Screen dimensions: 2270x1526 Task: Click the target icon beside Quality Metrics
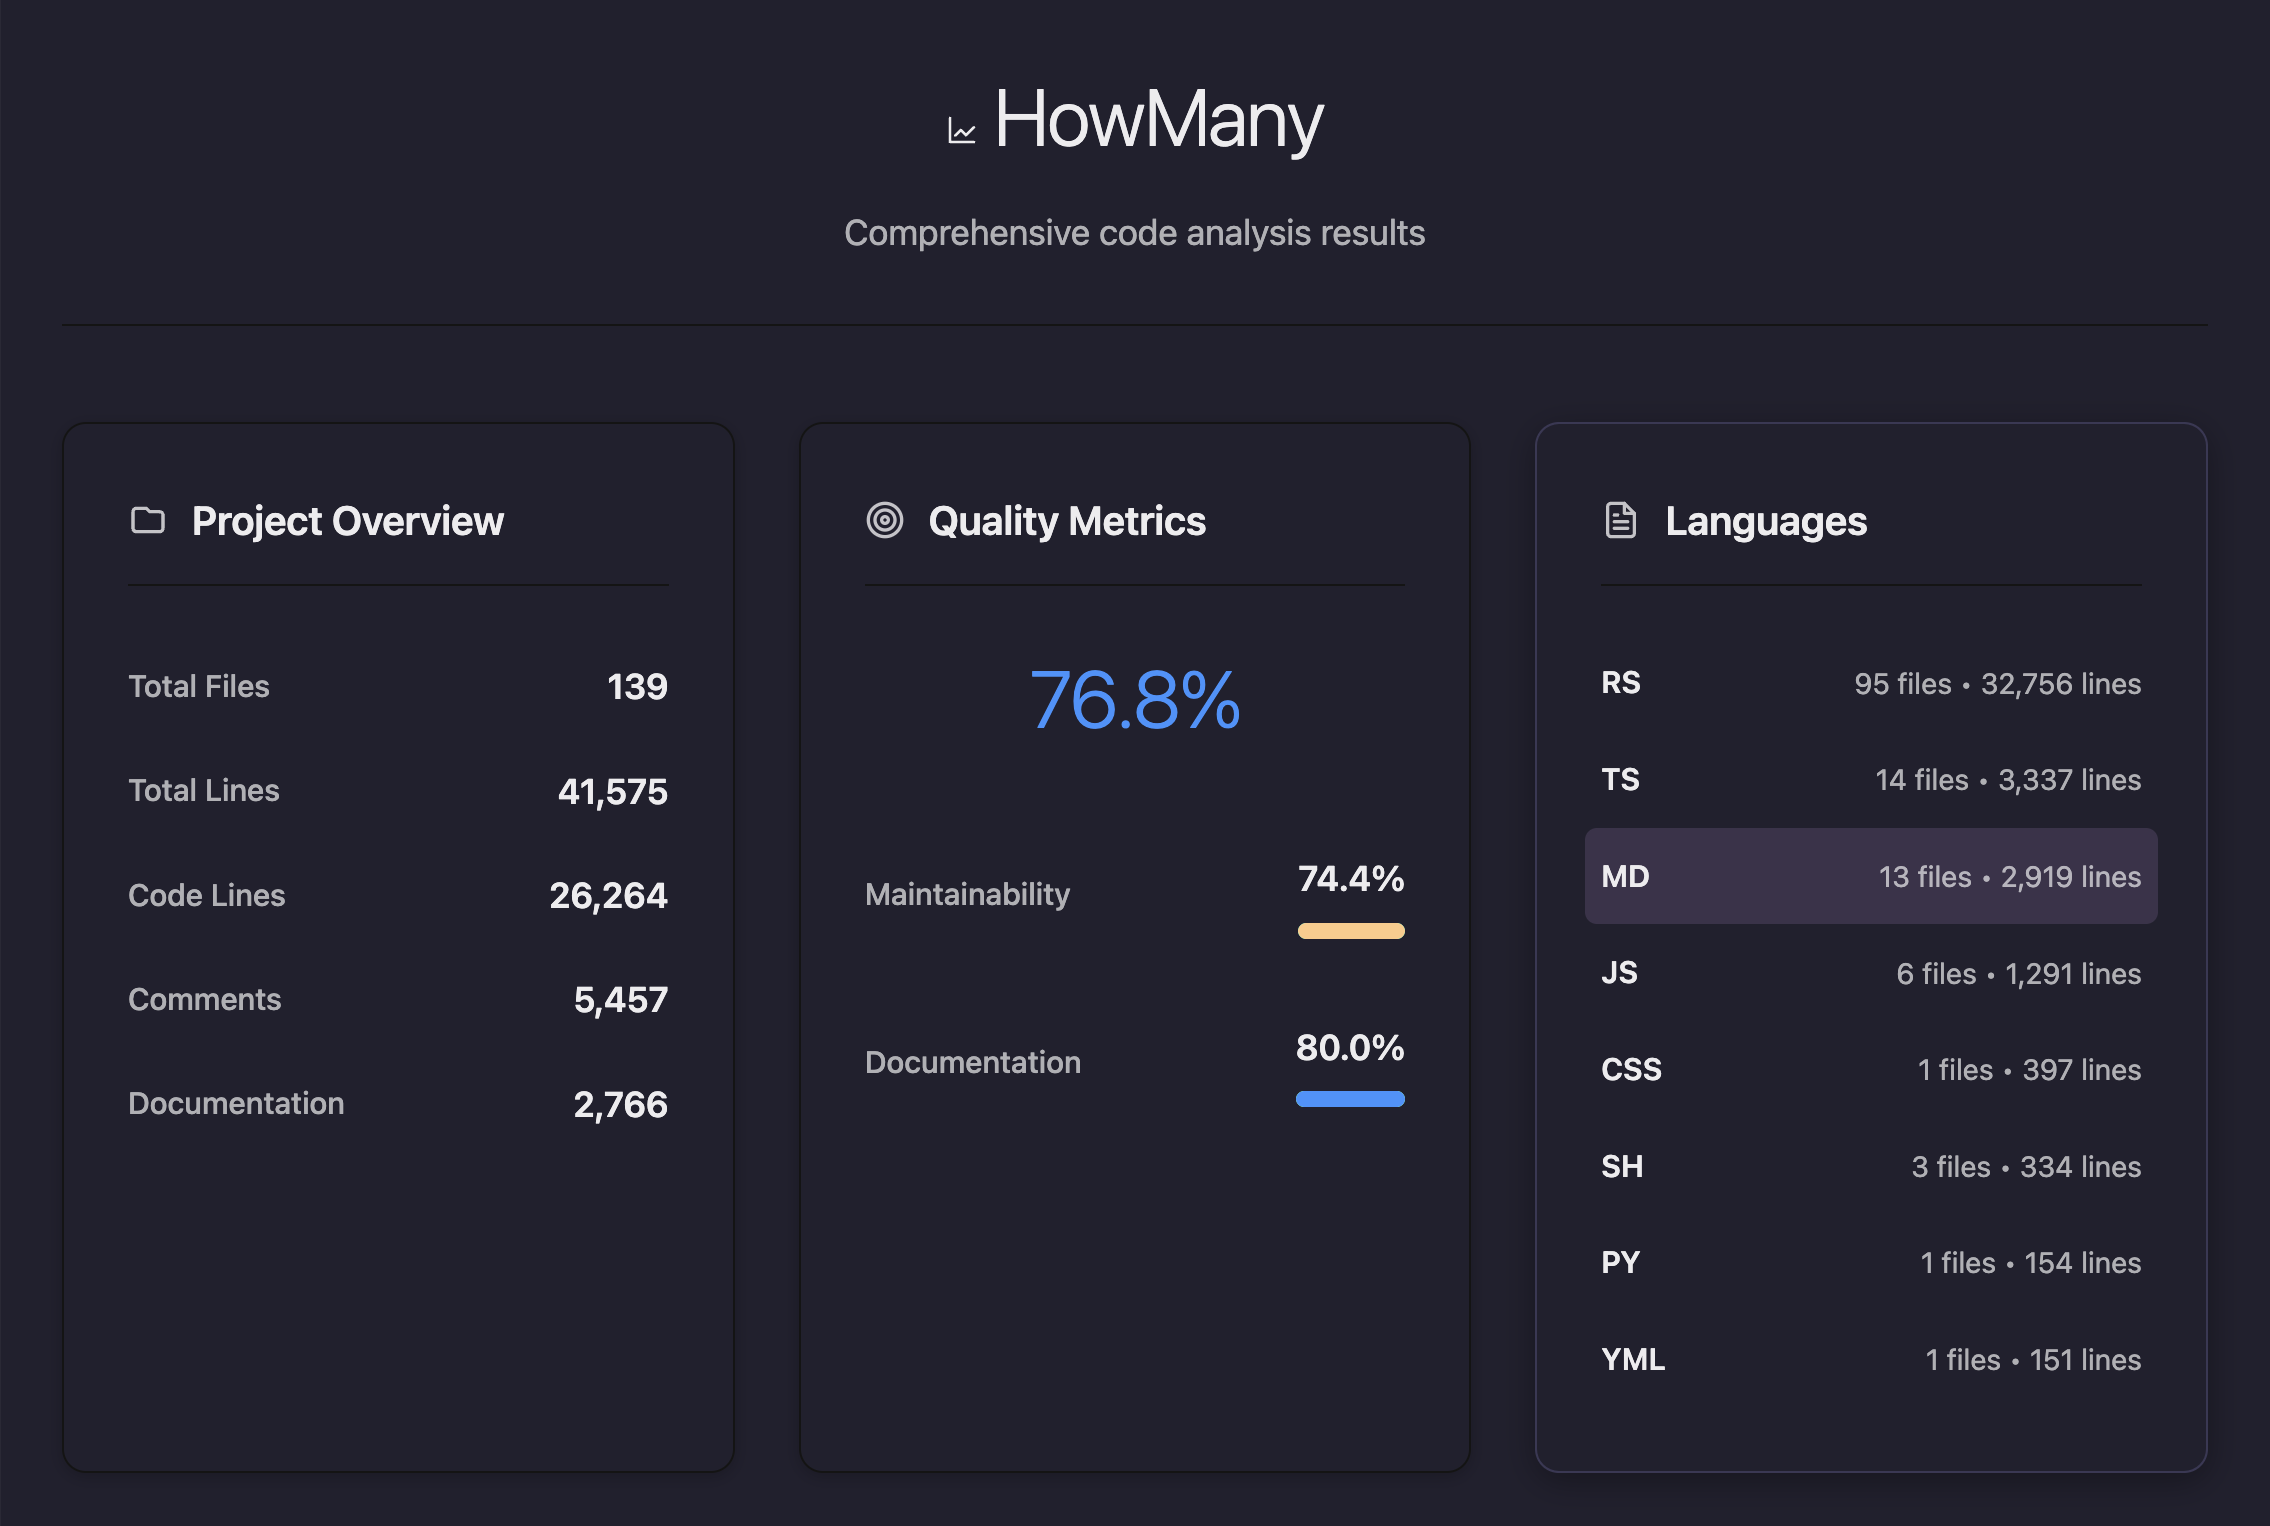(x=884, y=520)
